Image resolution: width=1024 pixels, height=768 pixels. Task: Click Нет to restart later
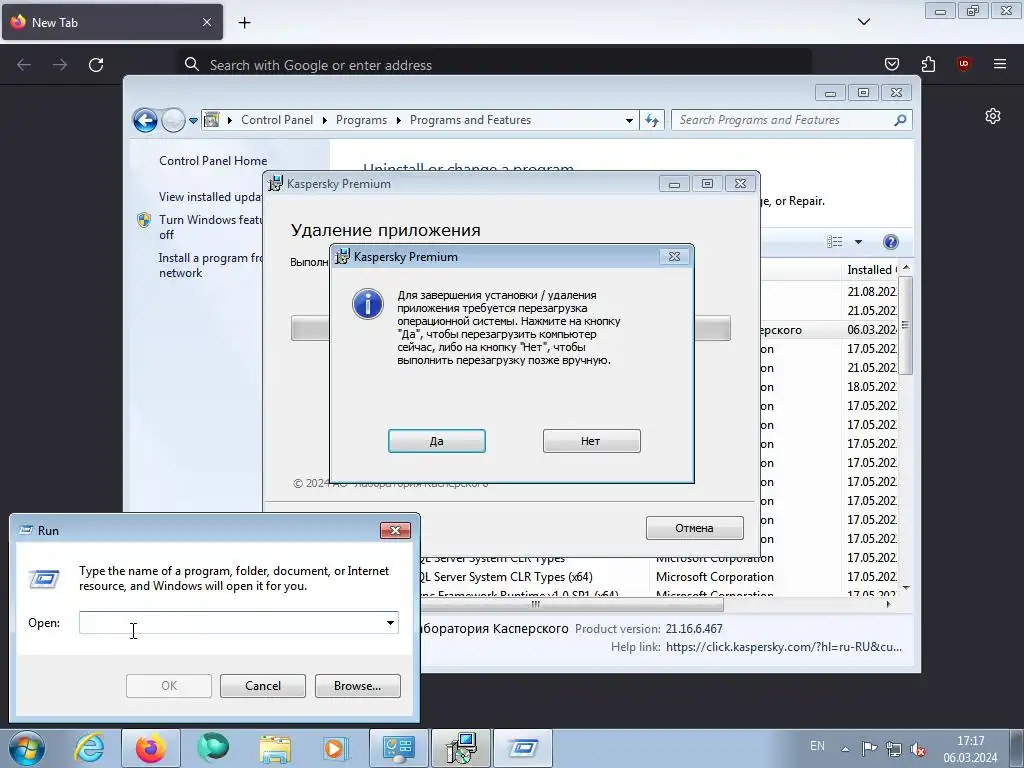coord(591,441)
